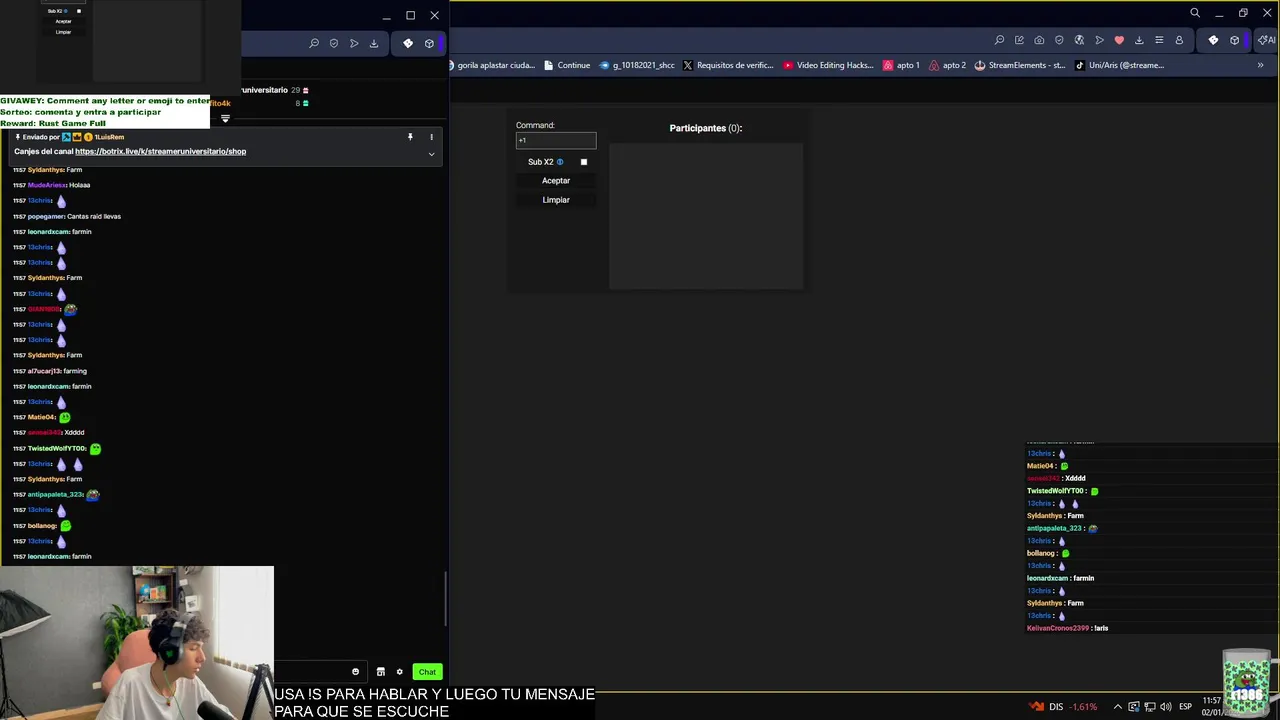
Task: Click username 'al7ucarj13' in chat
Action: click(x=44, y=371)
